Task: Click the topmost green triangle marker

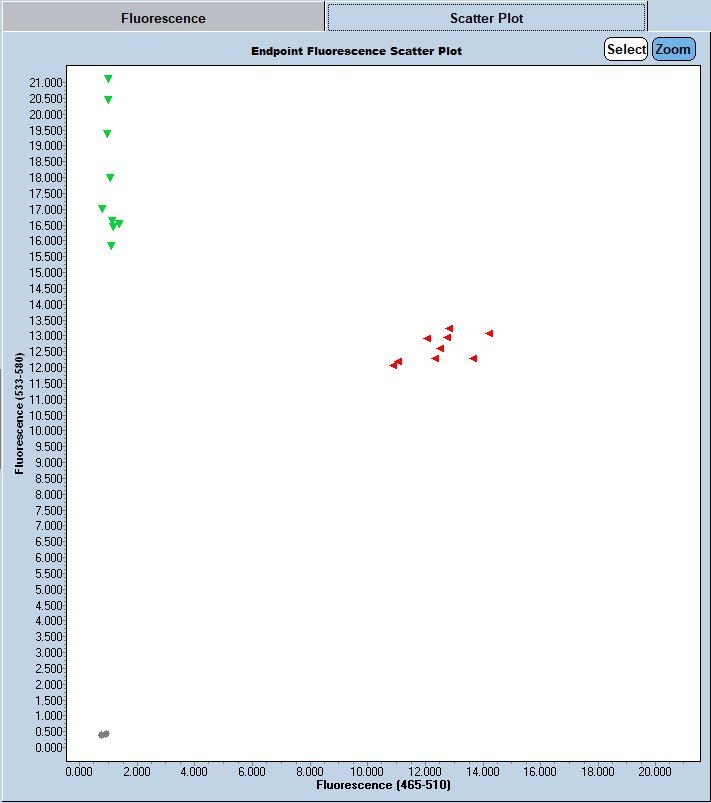Action: click(108, 78)
